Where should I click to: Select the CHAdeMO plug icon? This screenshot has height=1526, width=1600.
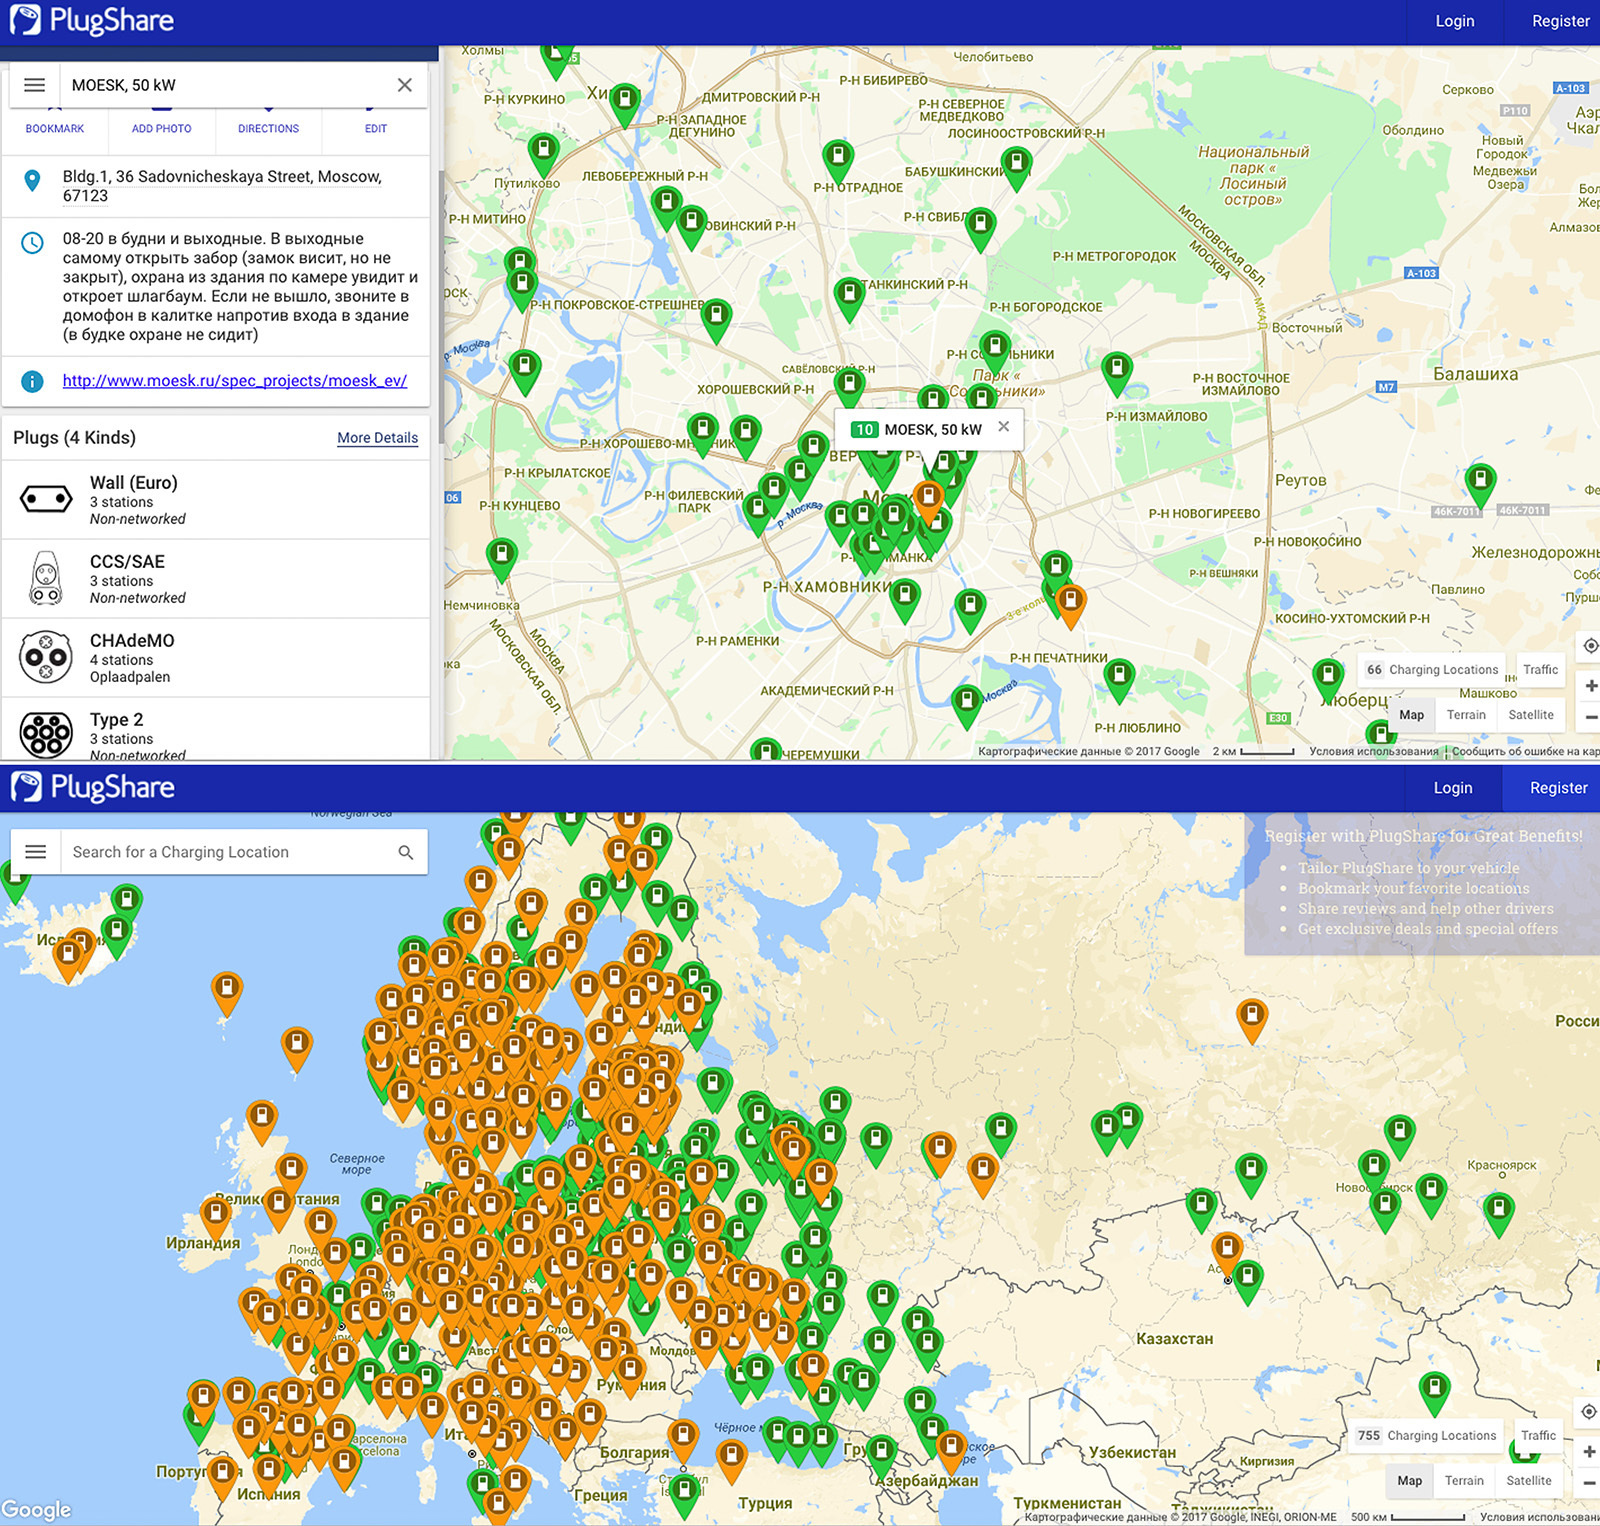coord(46,657)
